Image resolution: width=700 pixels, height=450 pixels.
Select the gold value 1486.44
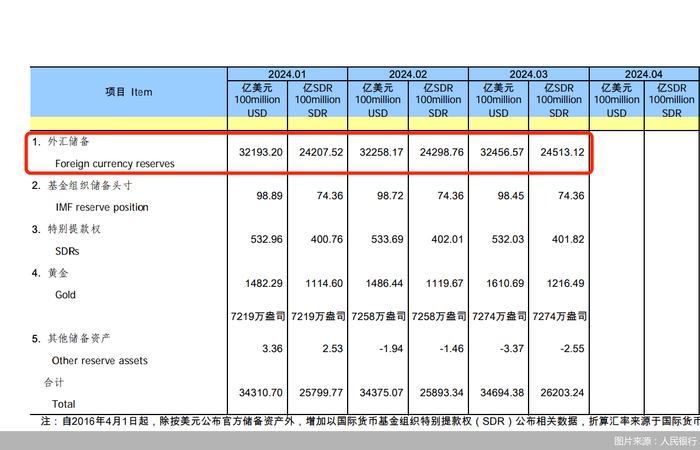pos(384,284)
